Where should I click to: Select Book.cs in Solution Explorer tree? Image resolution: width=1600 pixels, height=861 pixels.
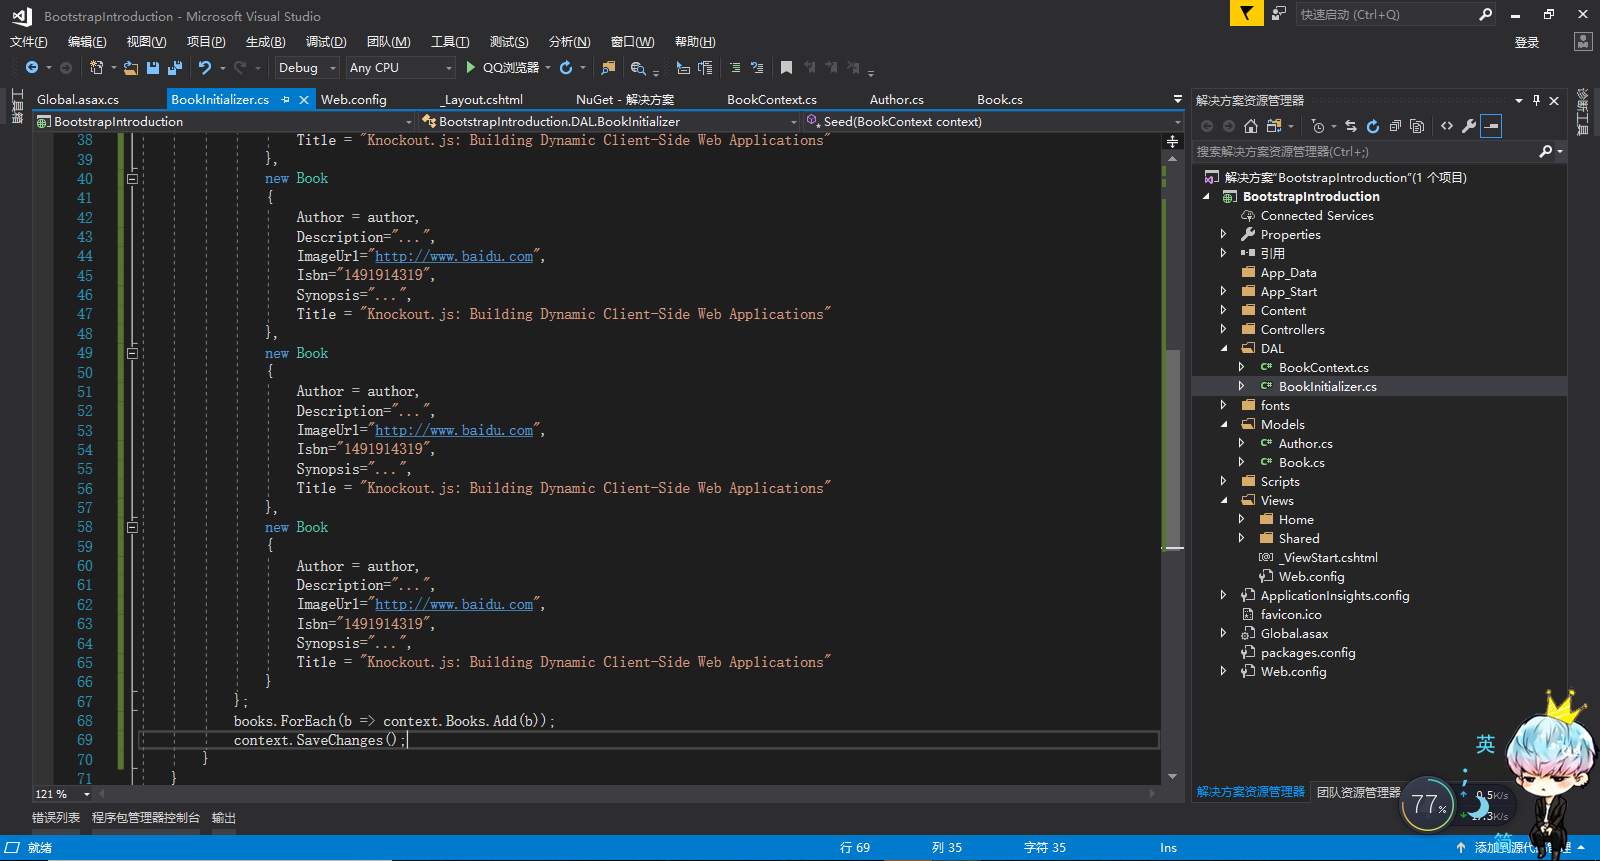point(1301,463)
